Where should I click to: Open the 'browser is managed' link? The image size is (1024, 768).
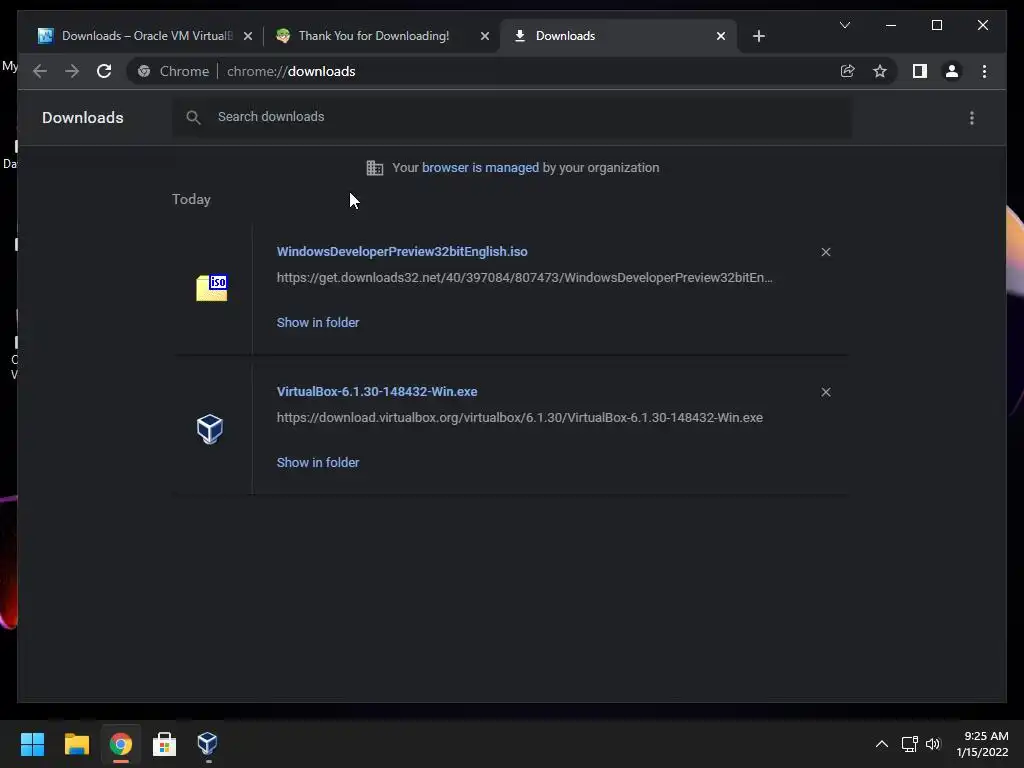480,167
